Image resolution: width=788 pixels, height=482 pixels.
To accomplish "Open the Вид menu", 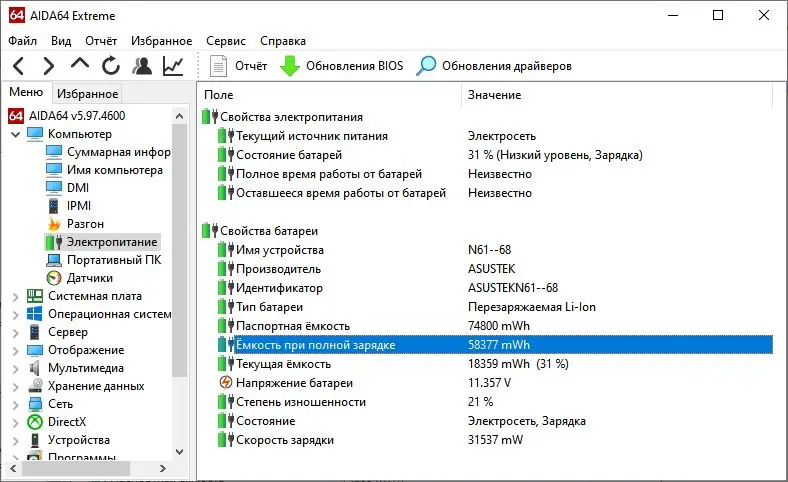I will 61,41.
